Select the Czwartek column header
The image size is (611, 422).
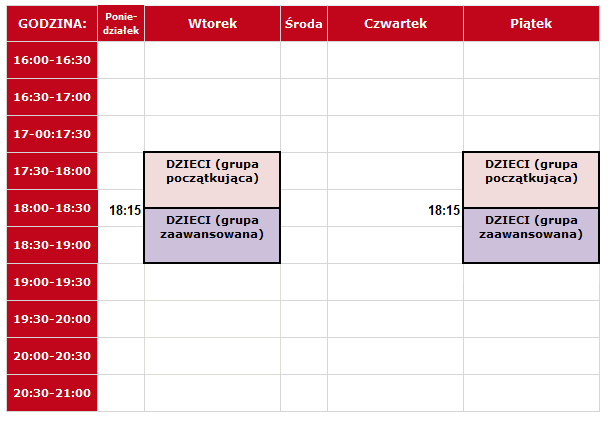point(396,23)
